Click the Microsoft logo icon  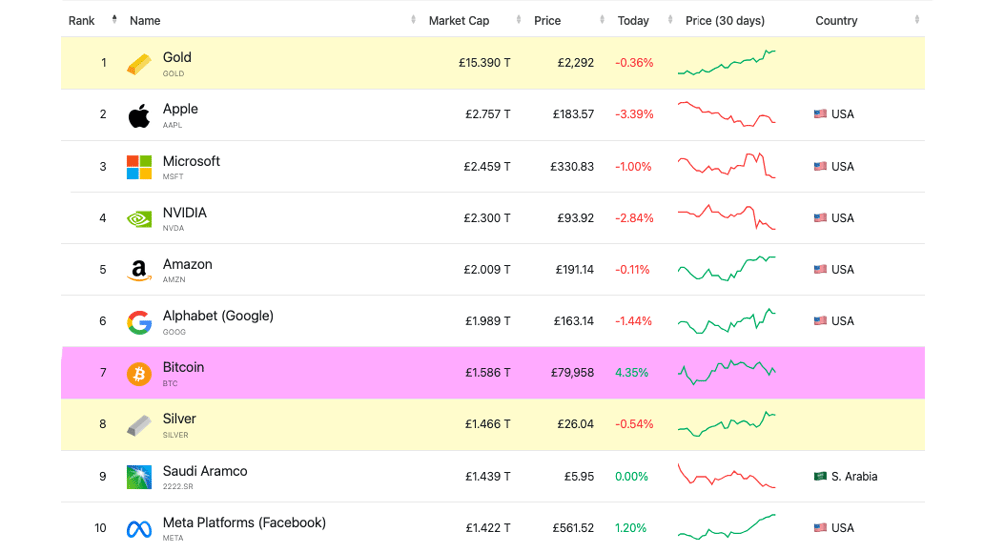[x=139, y=167]
